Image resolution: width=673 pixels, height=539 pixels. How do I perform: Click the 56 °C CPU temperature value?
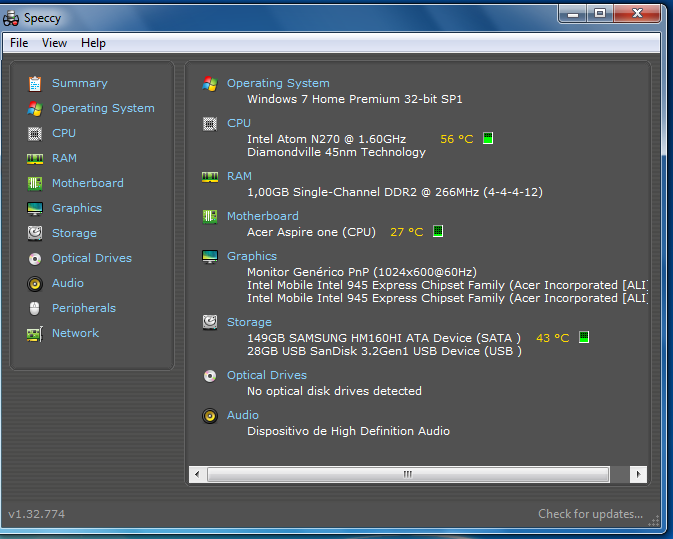coord(457,139)
